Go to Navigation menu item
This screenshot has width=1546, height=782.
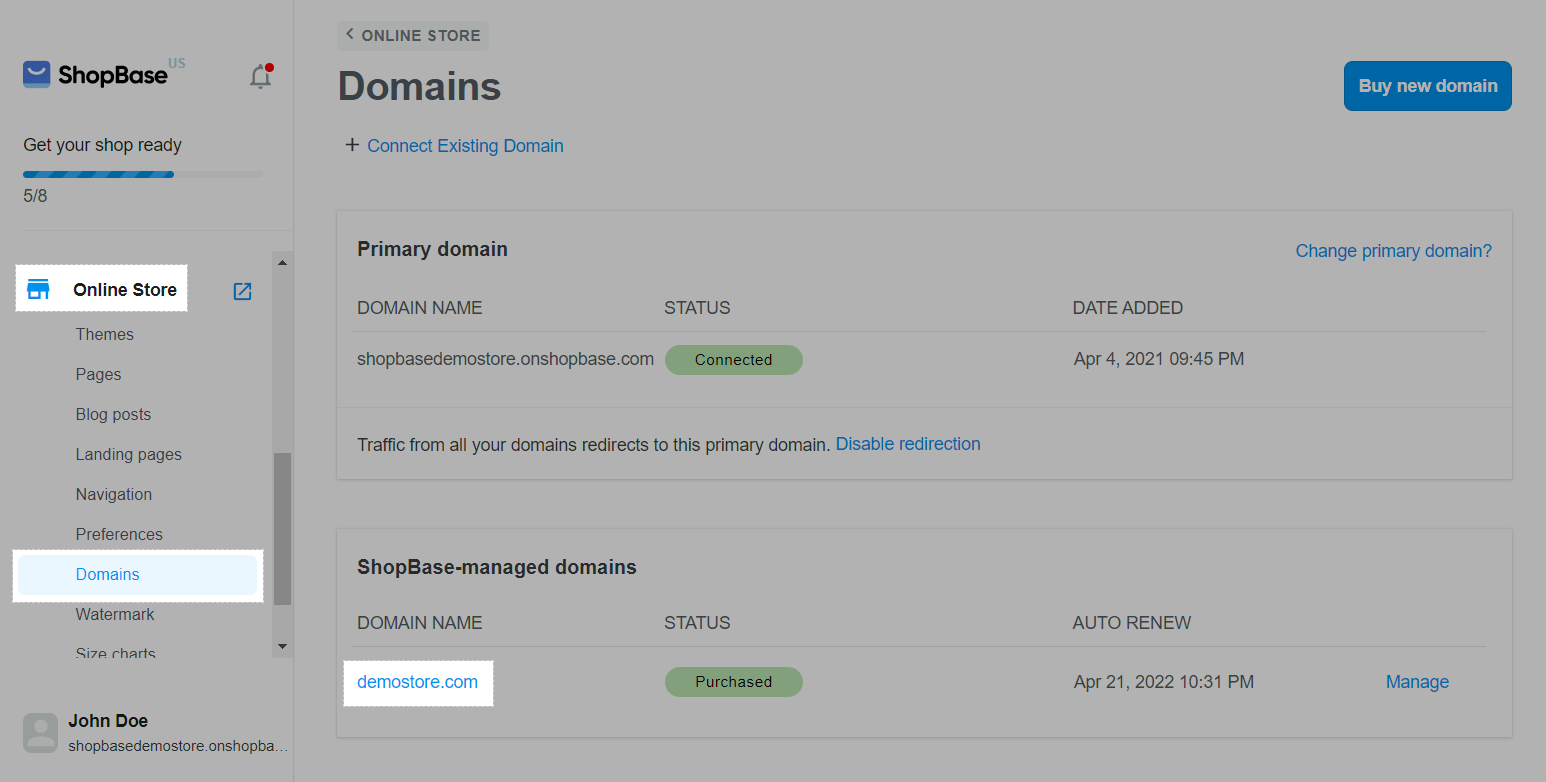pos(114,494)
